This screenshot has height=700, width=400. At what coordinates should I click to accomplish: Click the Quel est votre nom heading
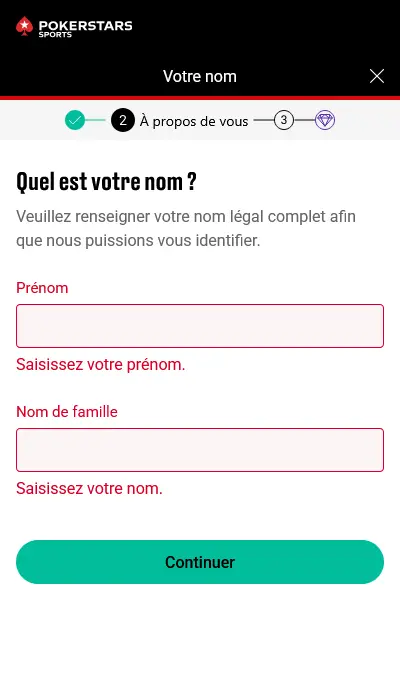click(106, 182)
